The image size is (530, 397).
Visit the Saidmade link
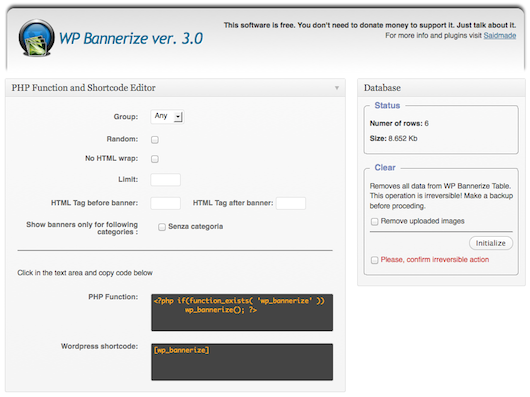pos(500,35)
